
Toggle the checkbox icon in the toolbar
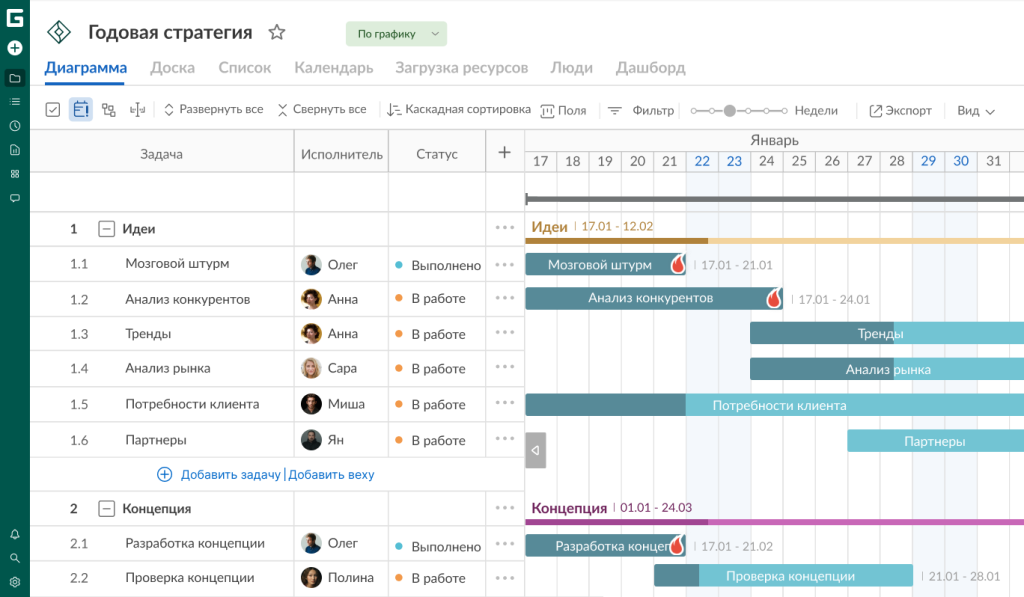tap(53, 110)
